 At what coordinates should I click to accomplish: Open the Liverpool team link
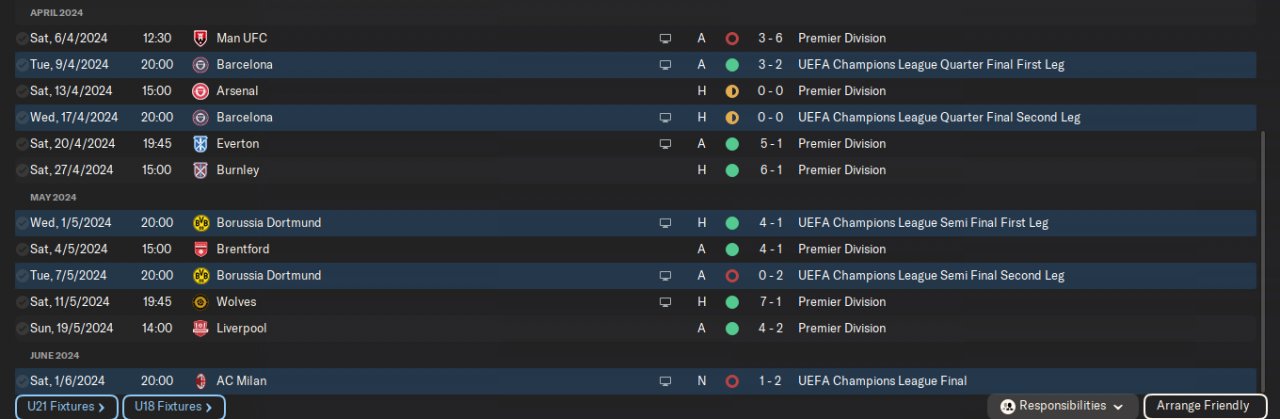coord(241,328)
